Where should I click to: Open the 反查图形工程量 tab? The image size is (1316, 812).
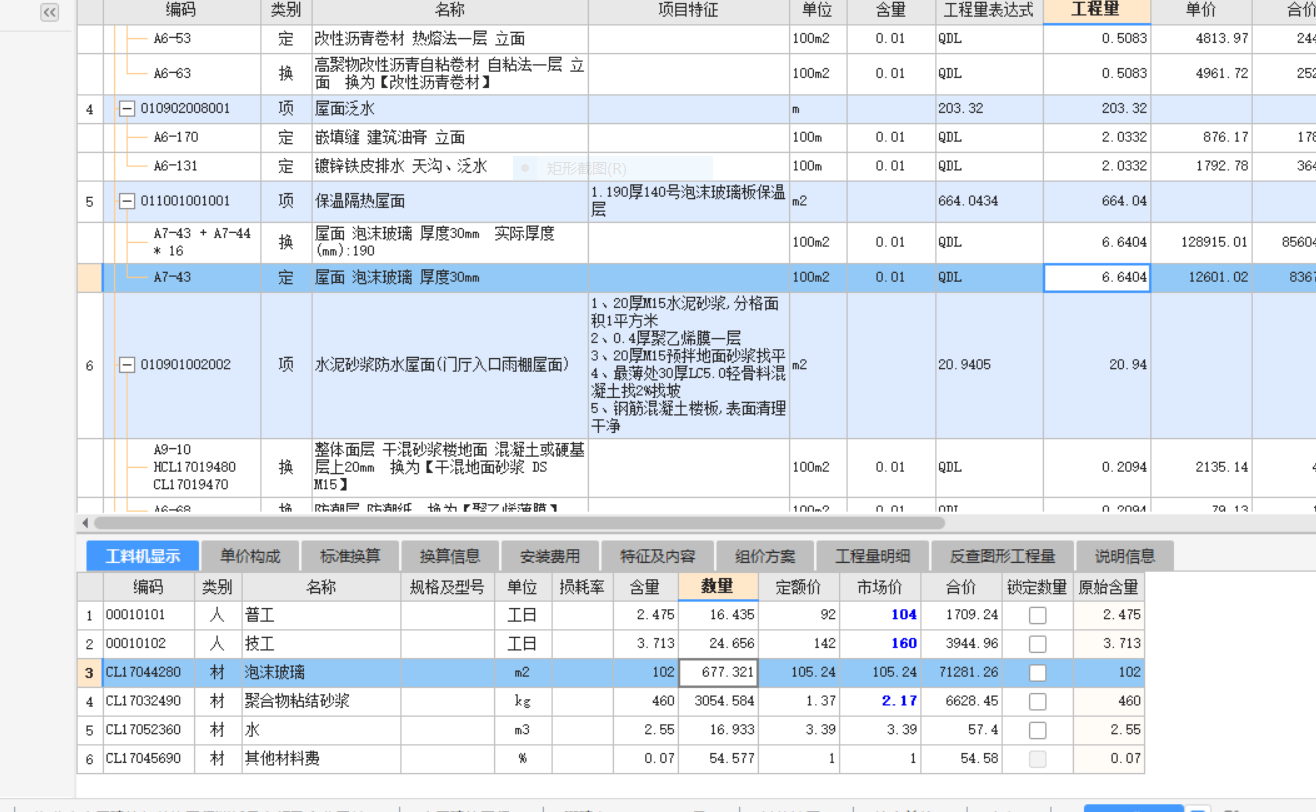click(1003, 556)
